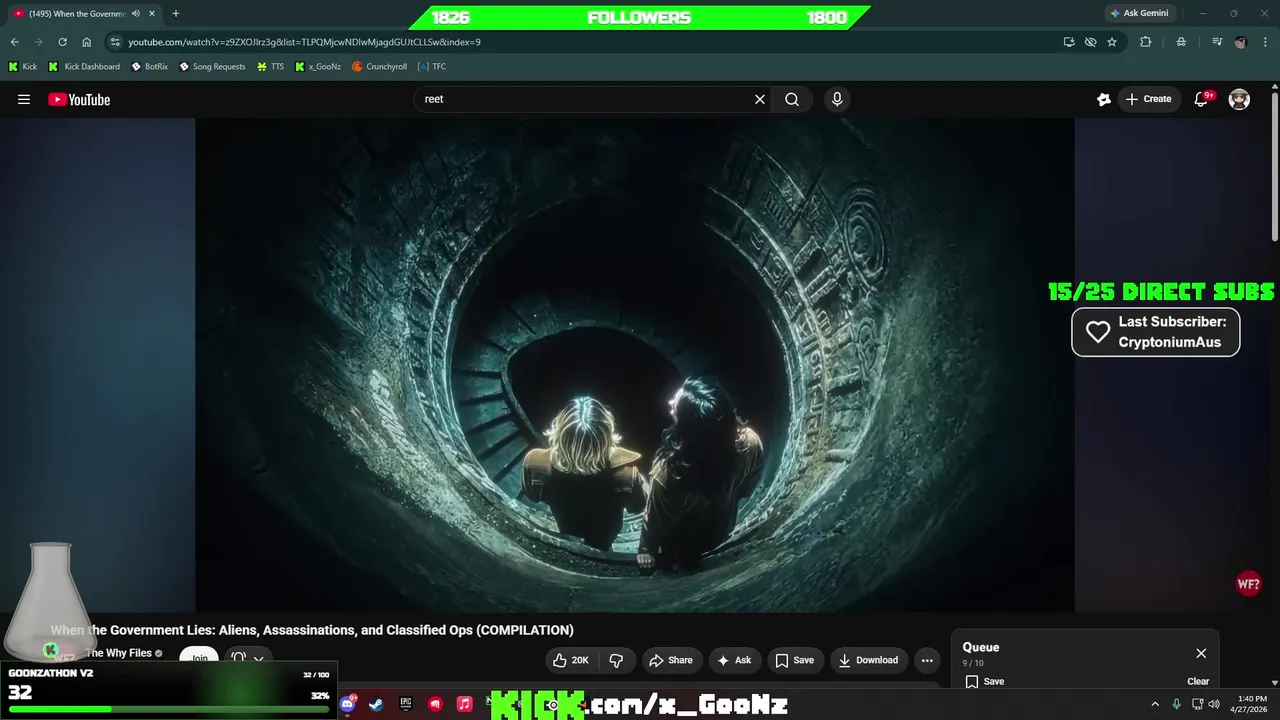Click the video title text

pos(312,630)
